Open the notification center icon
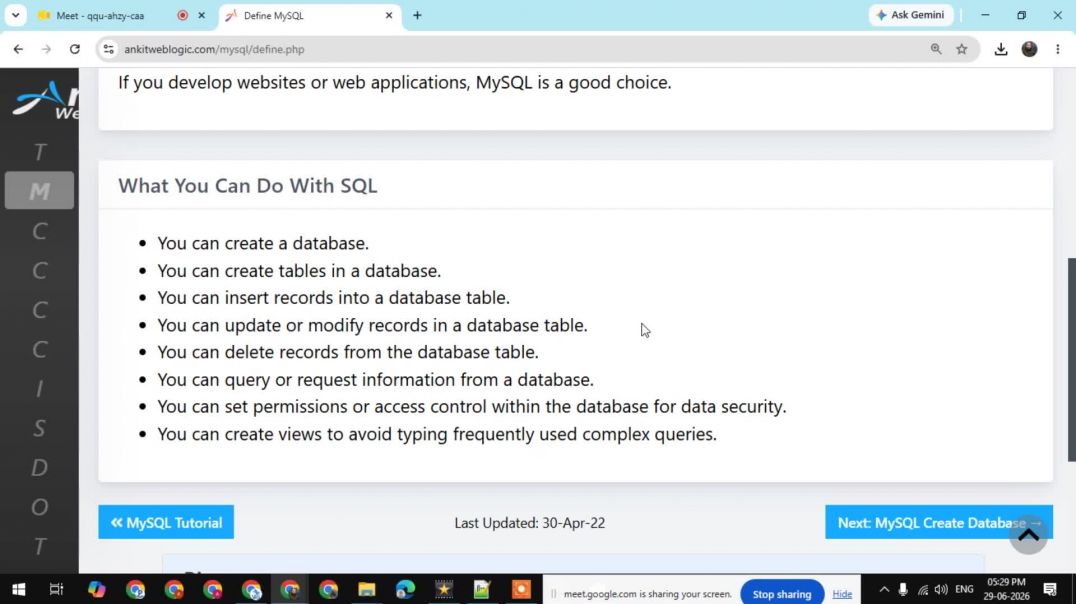1076x604 pixels. pos(1050,590)
